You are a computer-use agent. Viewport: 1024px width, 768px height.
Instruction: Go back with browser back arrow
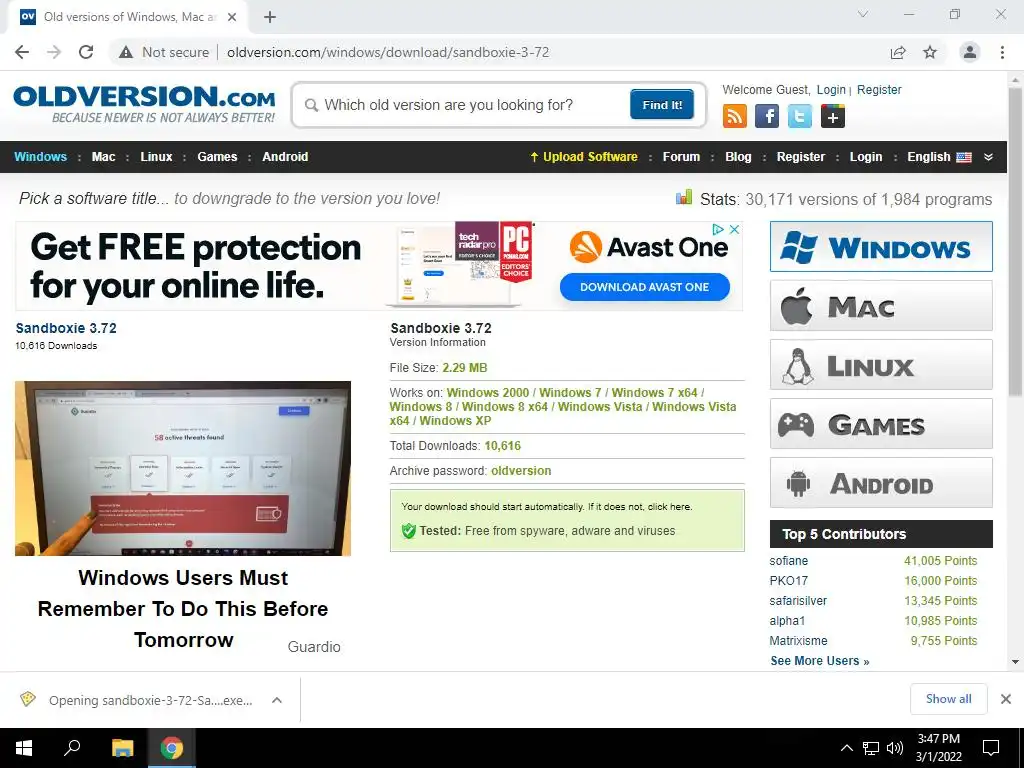click(22, 52)
